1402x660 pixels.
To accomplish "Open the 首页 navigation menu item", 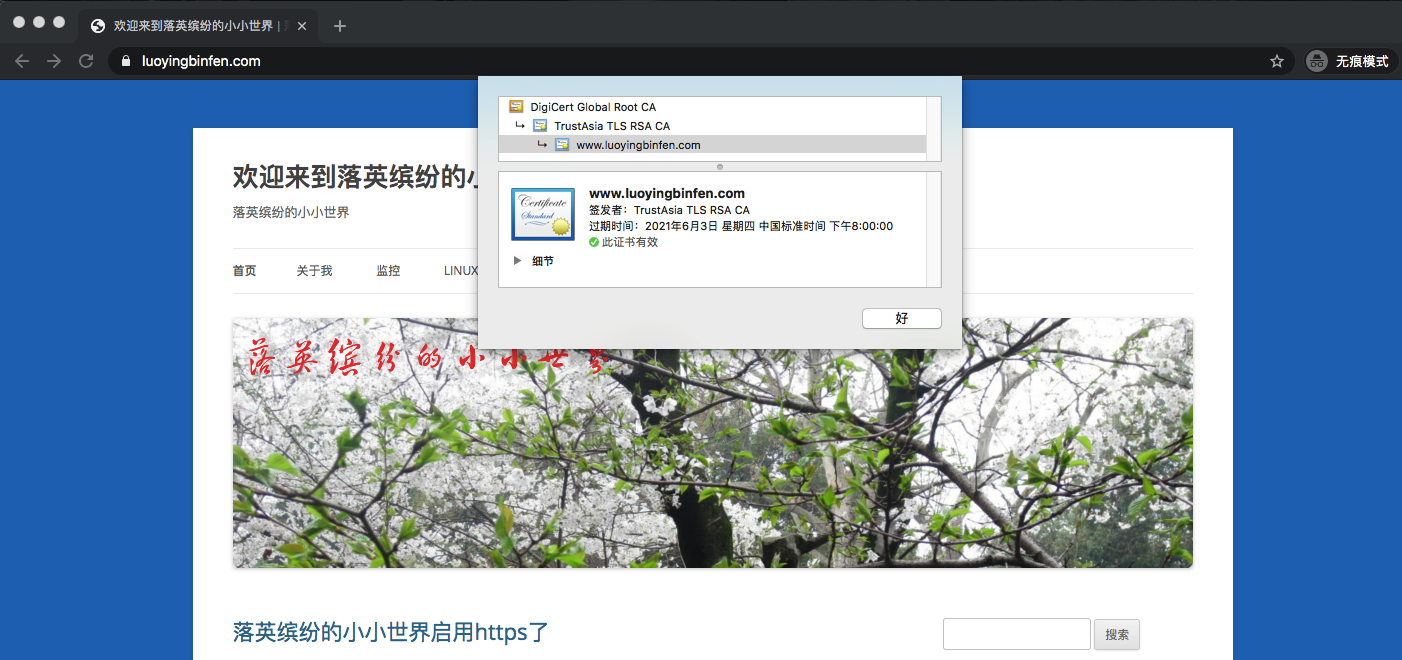I will coord(244,271).
